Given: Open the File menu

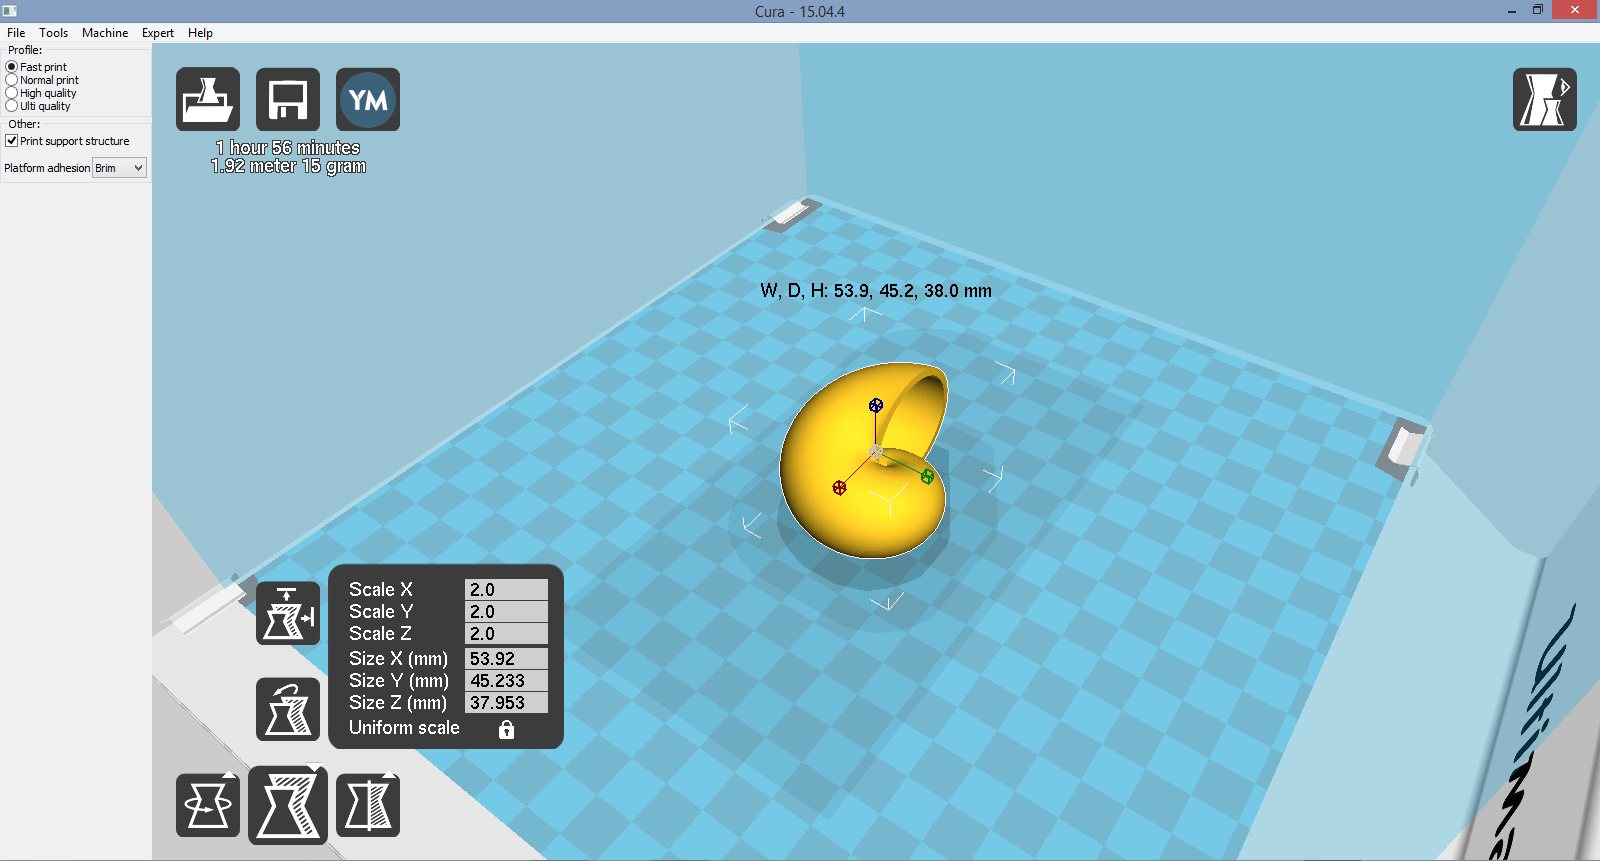Looking at the screenshot, I should click(16, 33).
